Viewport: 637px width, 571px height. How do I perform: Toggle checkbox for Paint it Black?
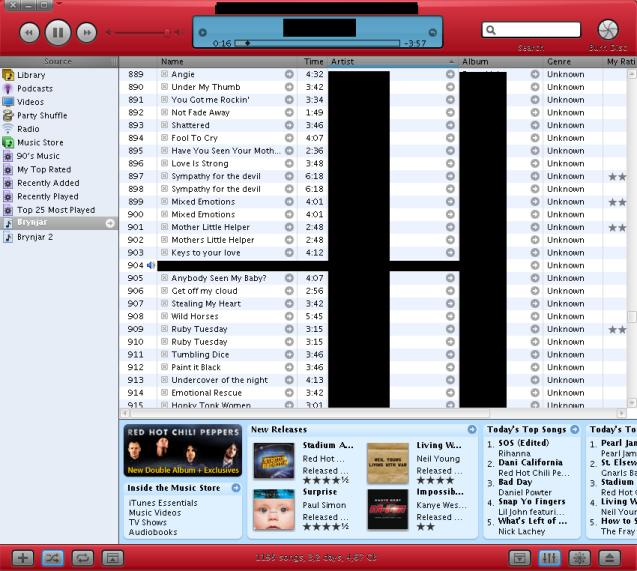click(x=164, y=367)
